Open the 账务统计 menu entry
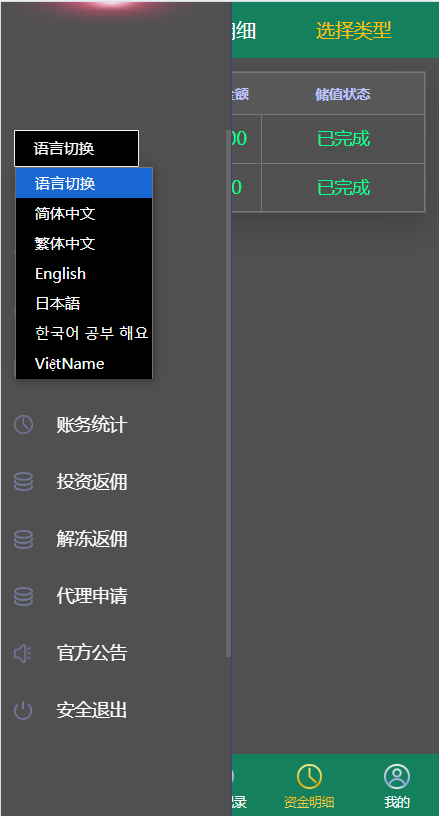Image resolution: width=439 pixels, height=817 pixels. pyautogui.click(x=92, y=425)
